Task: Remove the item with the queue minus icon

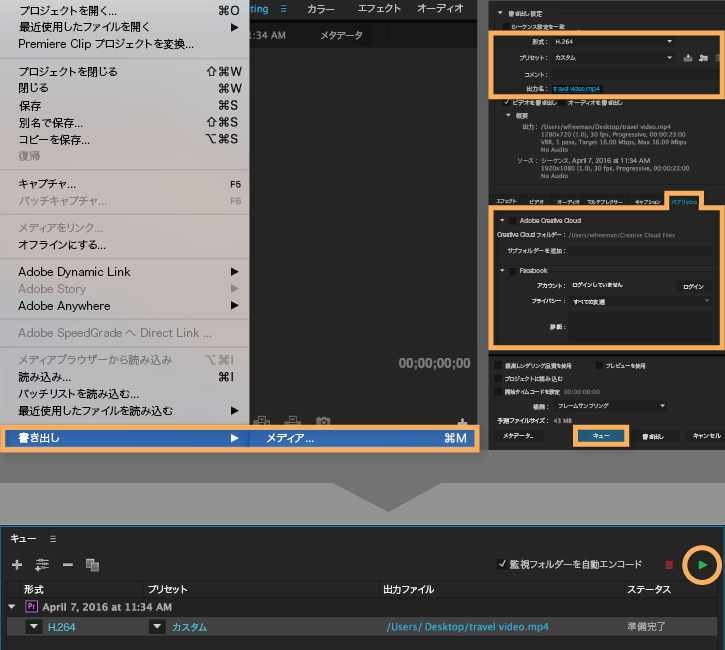Action: (x=68, y=564)
